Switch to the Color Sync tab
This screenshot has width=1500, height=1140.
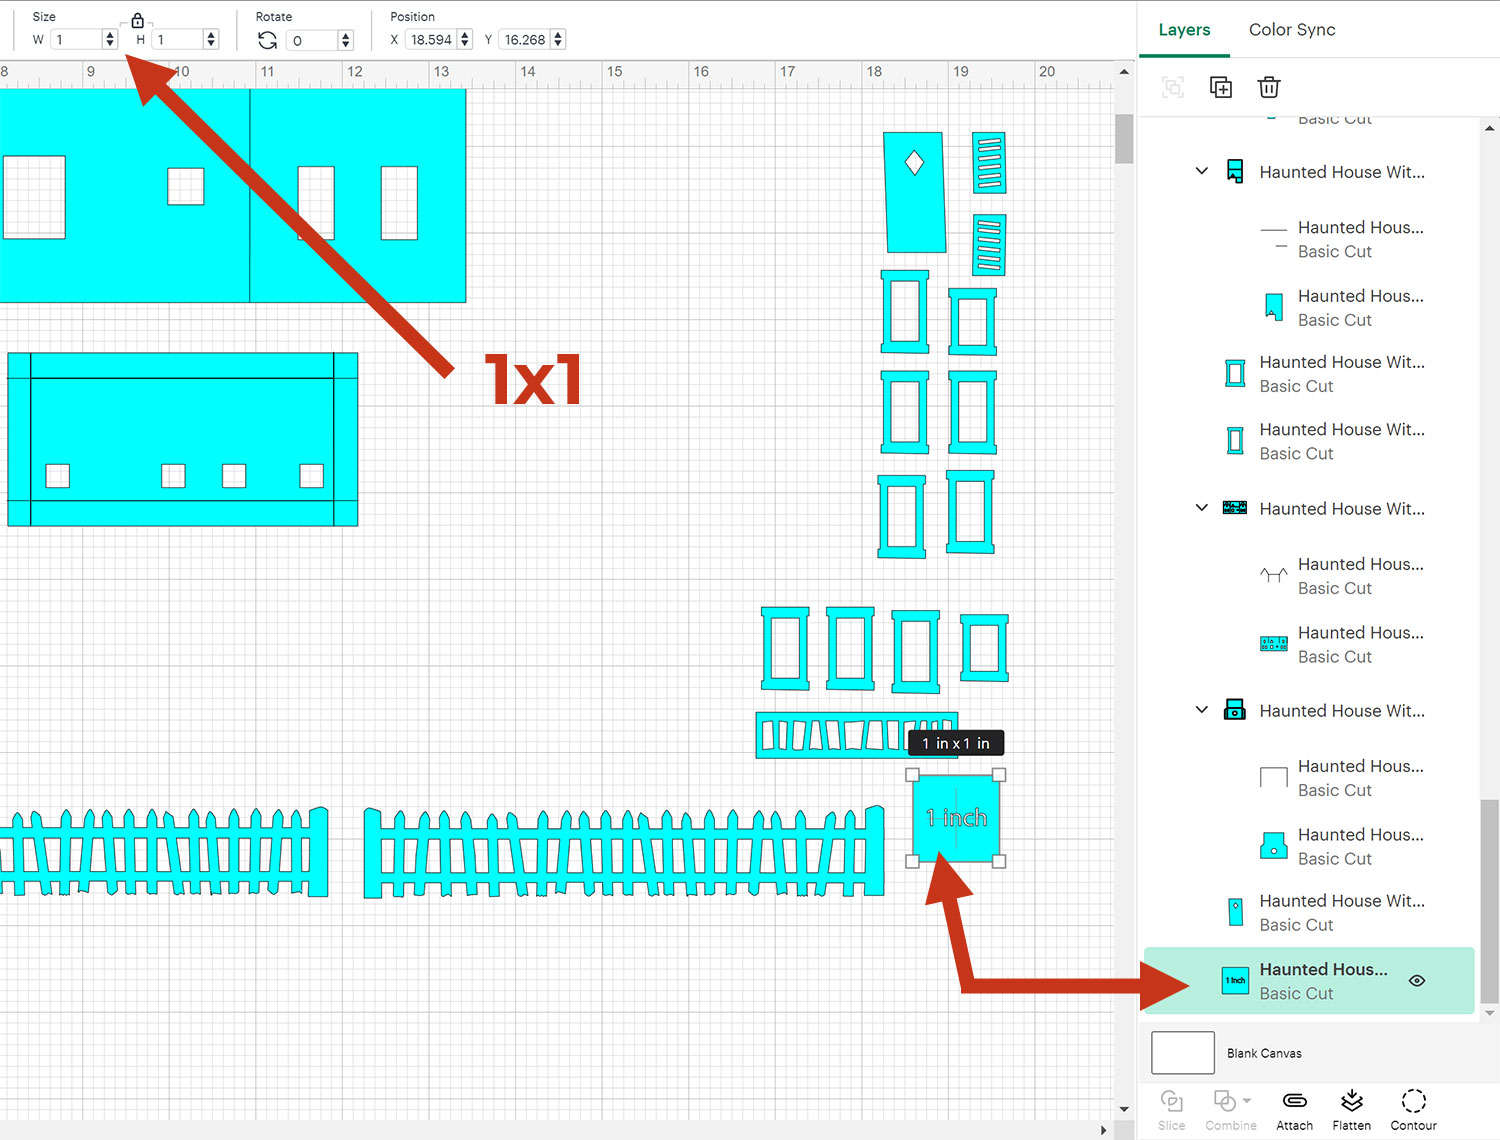[1292, 30]
